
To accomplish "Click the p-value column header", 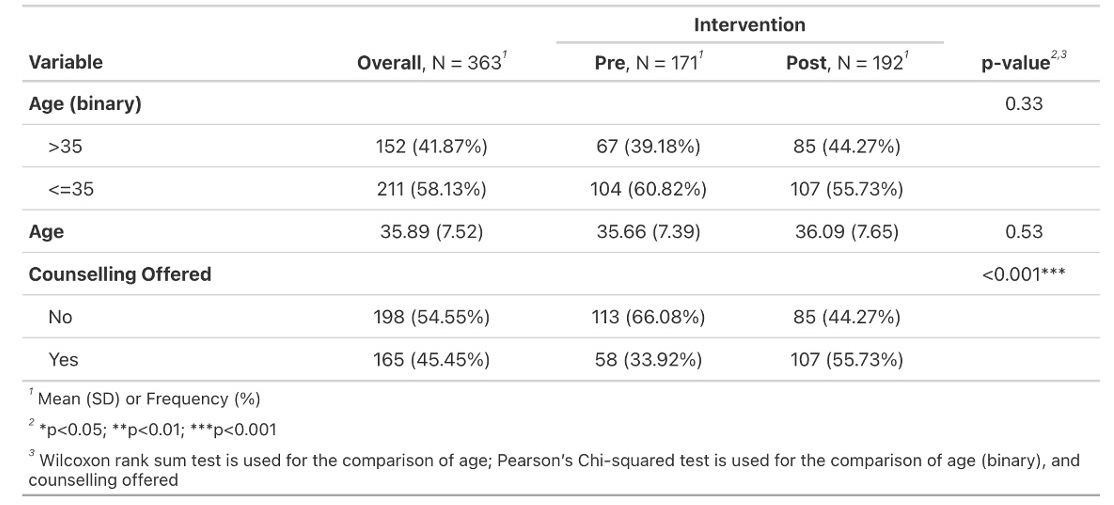I will [x=1022, y=63].
